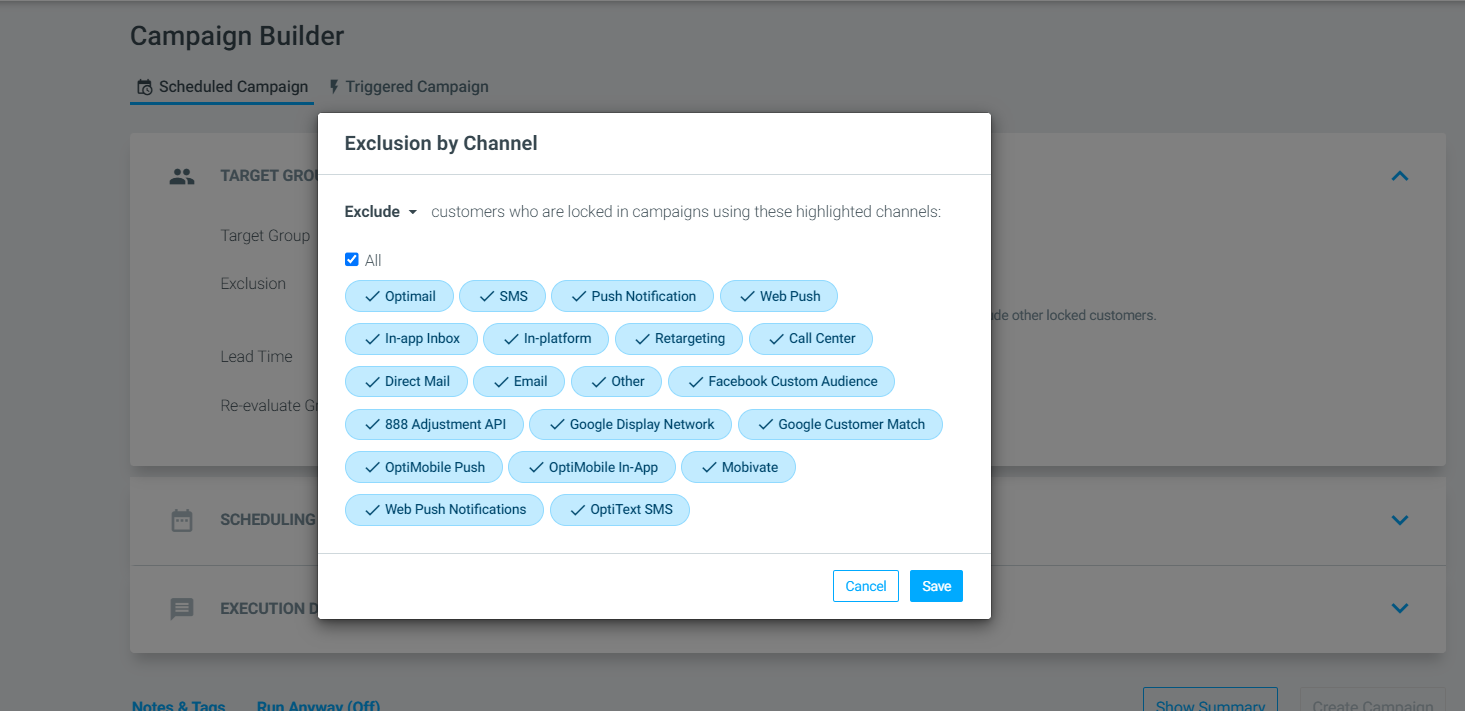Image resolution: width=1465 pixels, height=711 pixels.
Task: Save the channel exclusion settings
Action: 936,586
